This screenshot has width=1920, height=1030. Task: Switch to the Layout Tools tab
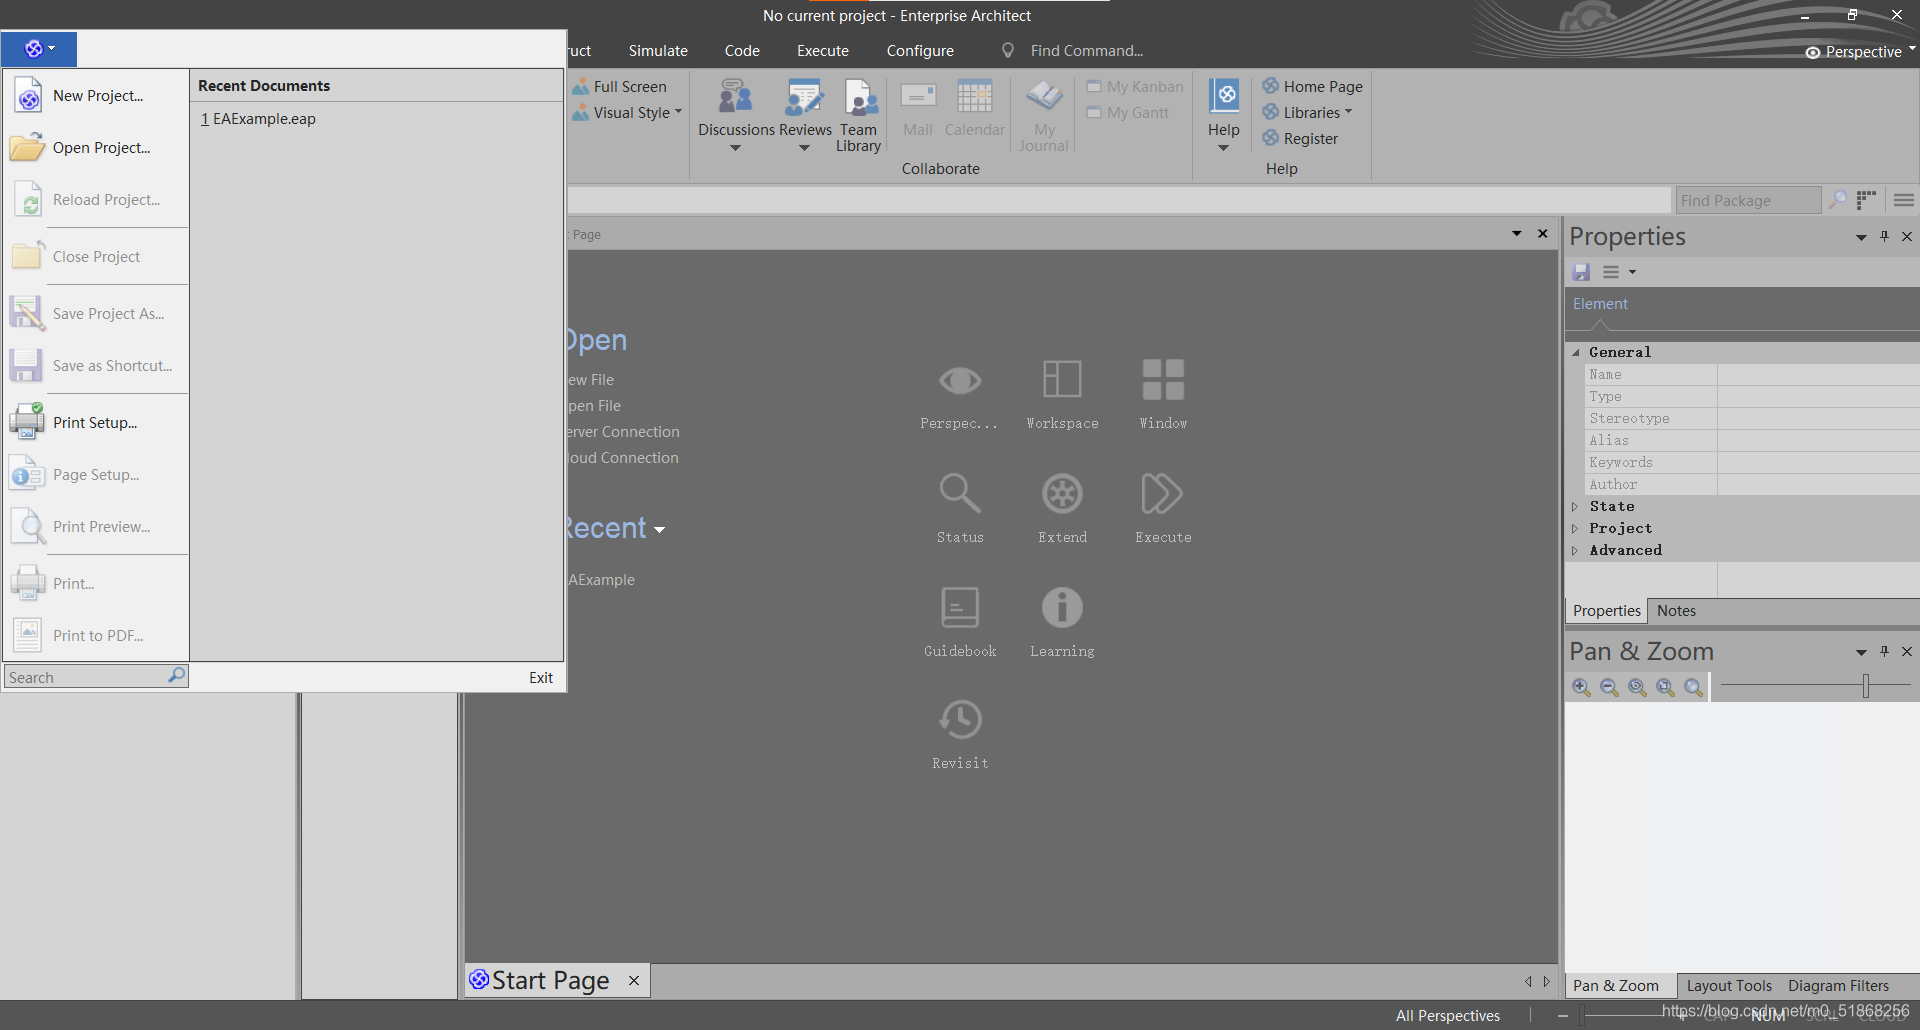click(1729, 986)
